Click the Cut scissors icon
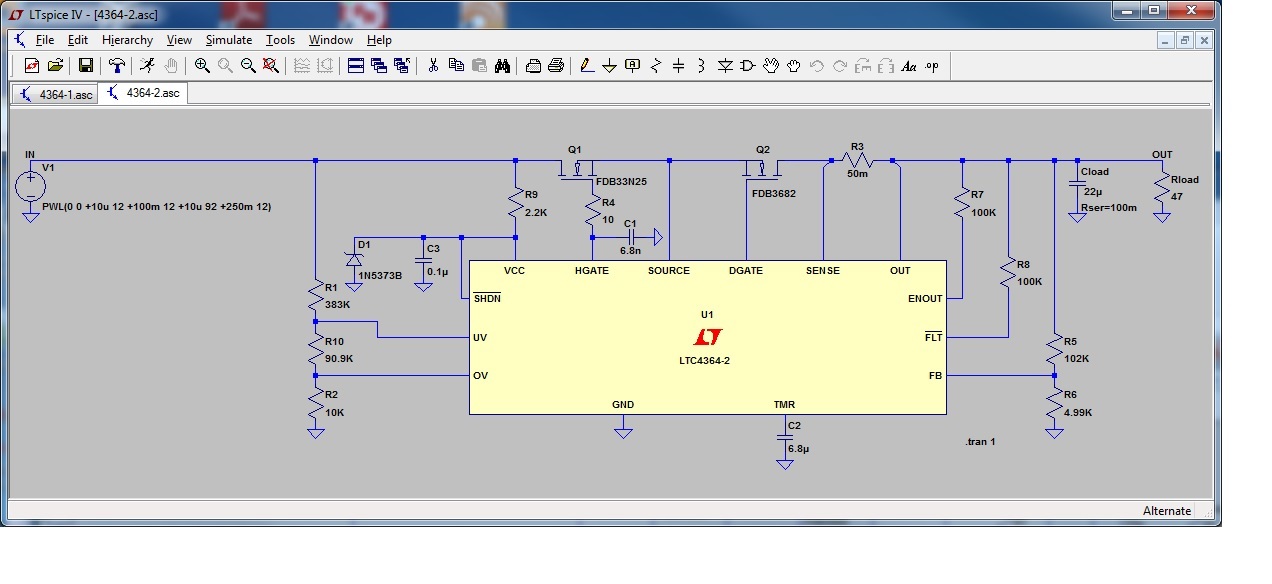Screen dimensions: 1272x584 pyautogui.click(x=433, y=66)
